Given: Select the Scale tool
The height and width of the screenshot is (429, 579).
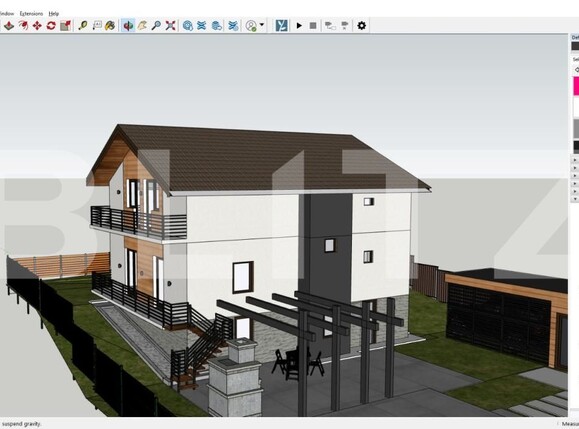Looking at the screenshot, I should coord(65,25).
